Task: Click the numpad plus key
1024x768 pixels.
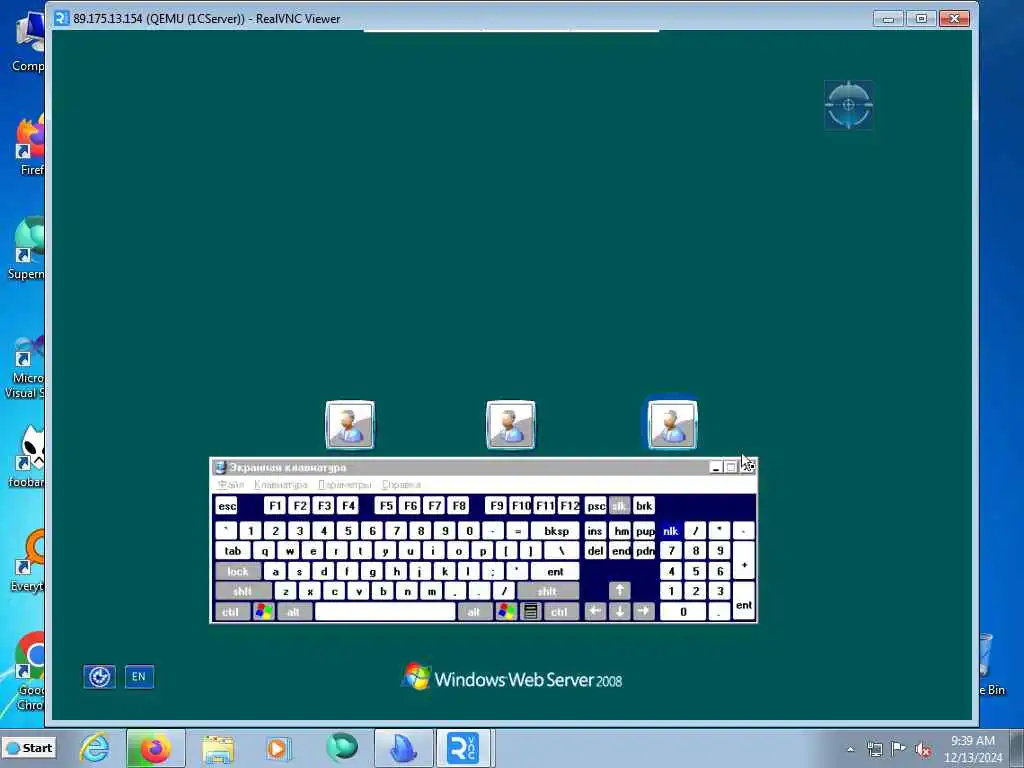Action: coord(744,561)
